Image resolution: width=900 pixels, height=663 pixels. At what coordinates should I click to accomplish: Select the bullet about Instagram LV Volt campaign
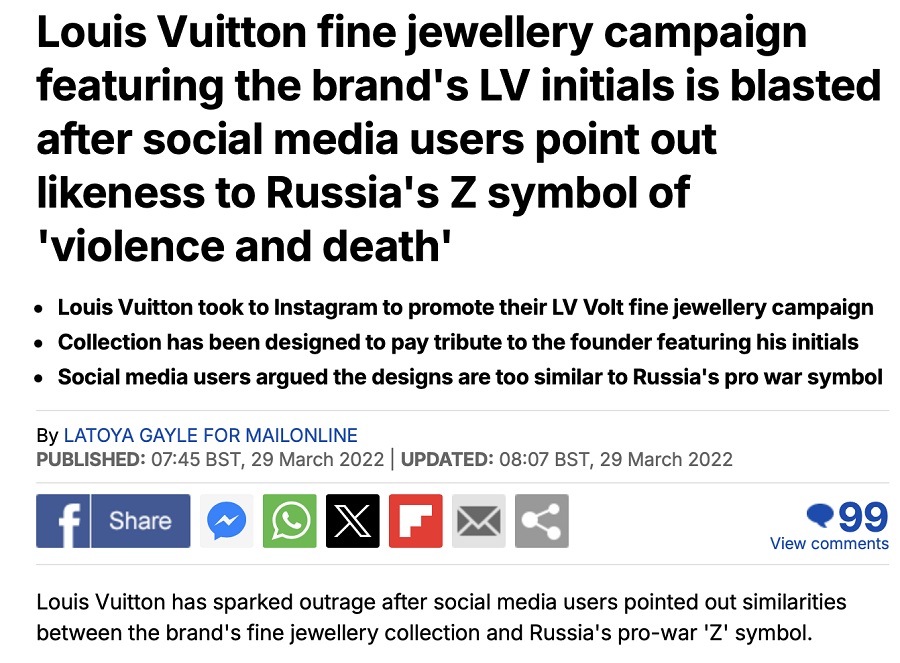tap(465, 307)
